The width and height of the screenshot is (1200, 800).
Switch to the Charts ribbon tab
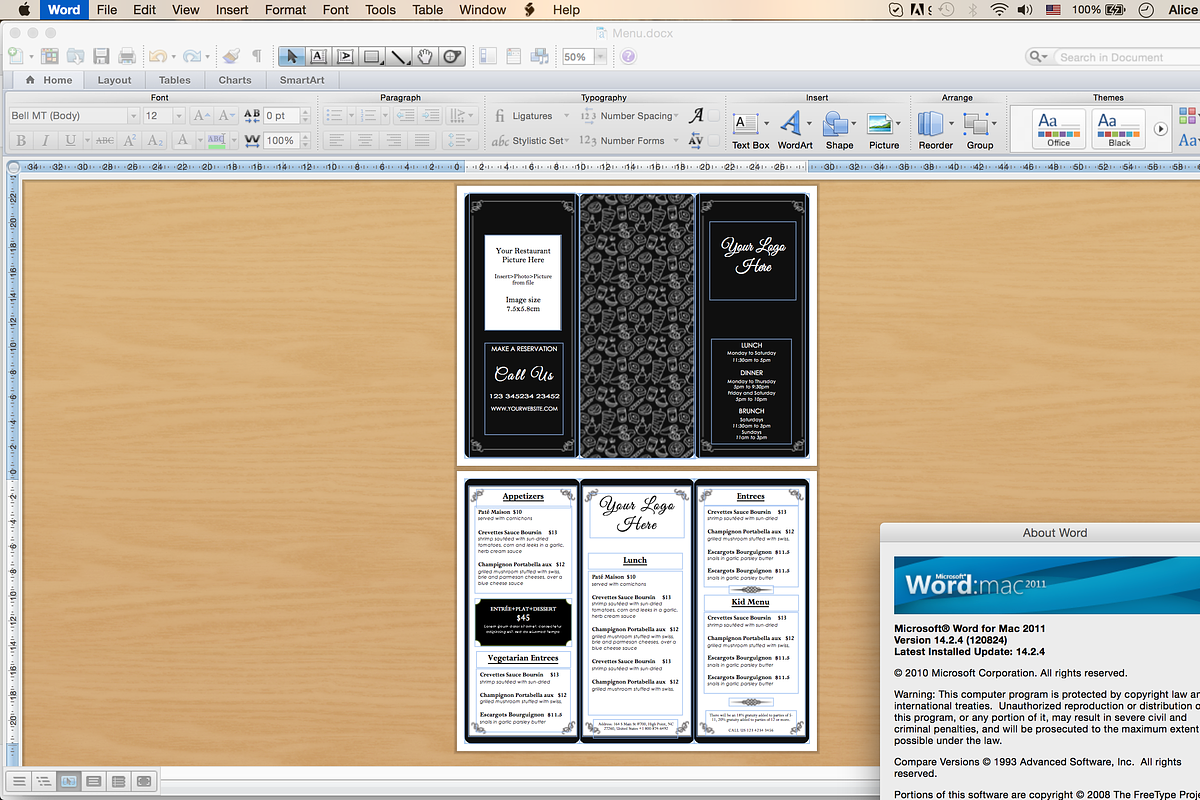point(235,80)
